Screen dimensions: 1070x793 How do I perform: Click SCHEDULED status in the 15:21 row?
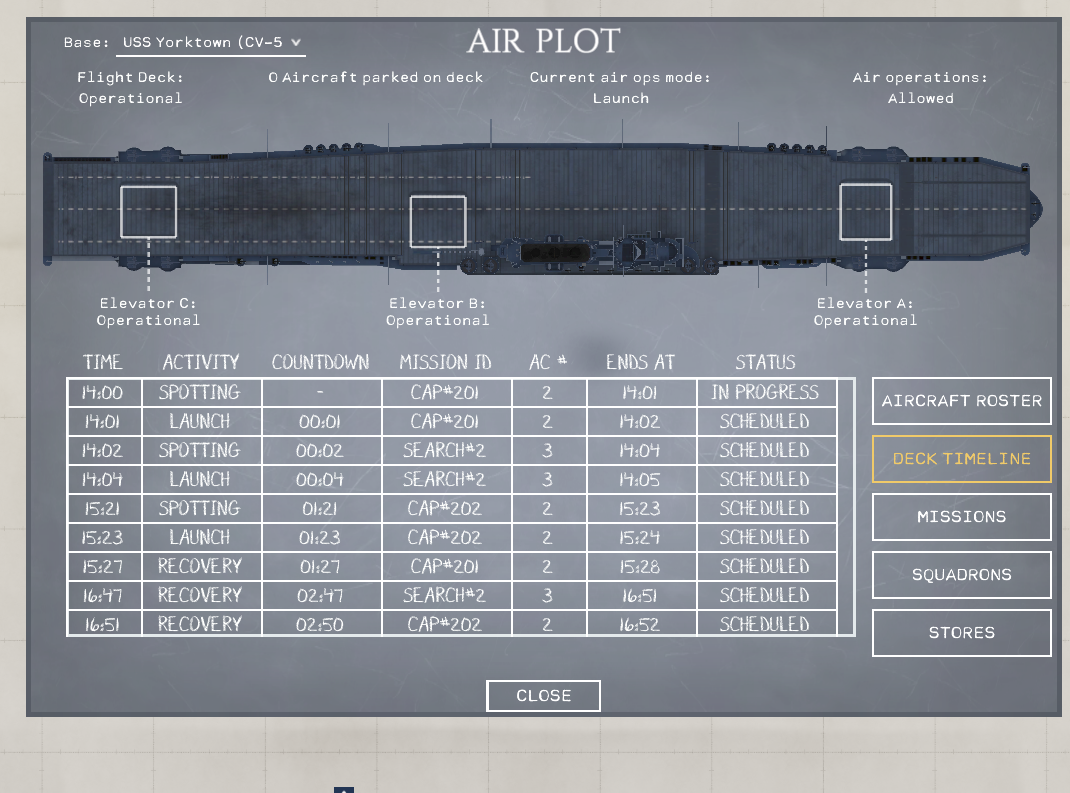(x=766, y=508)
